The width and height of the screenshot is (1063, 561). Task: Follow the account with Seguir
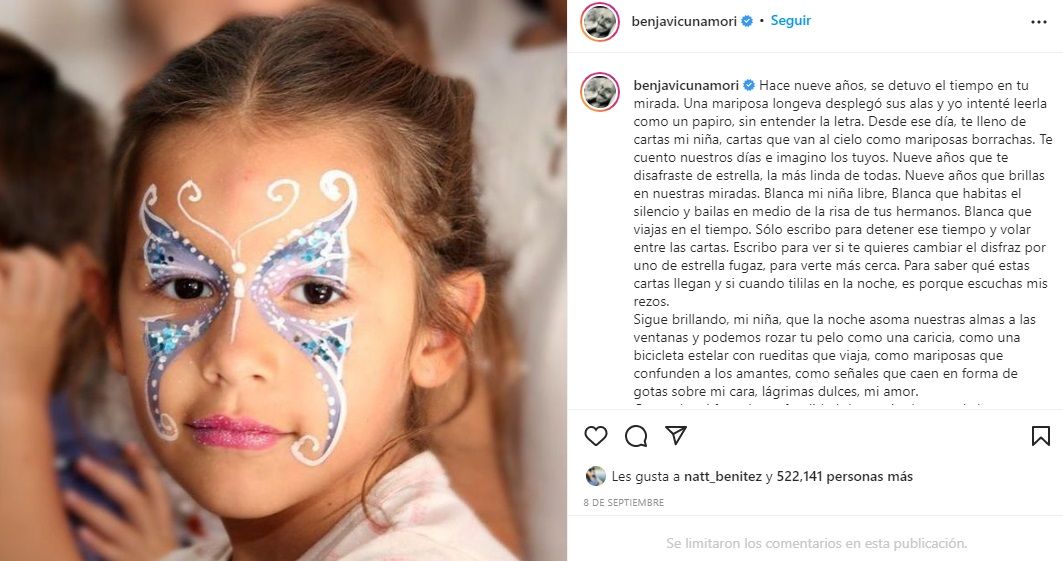point(790,21)
